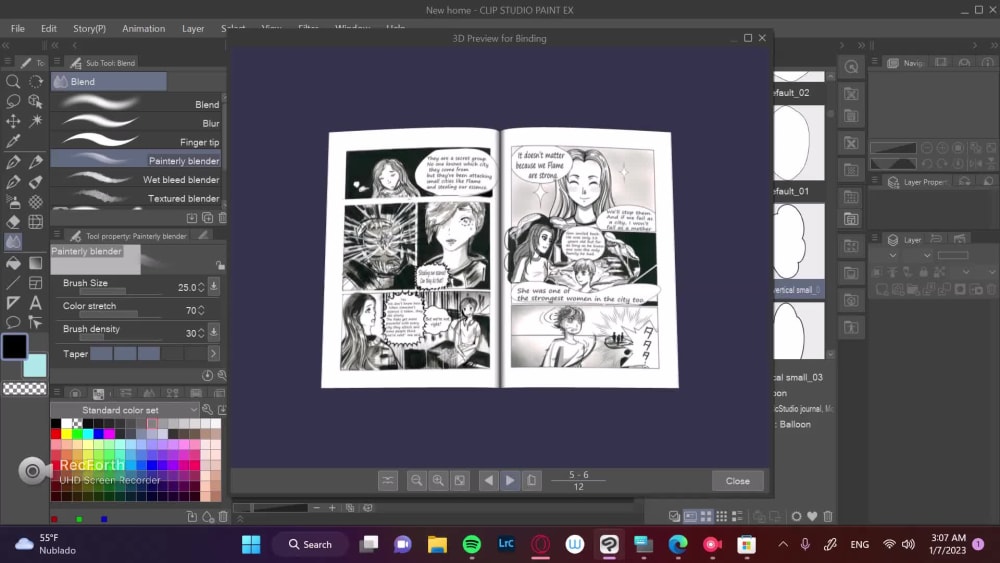Open the Animation menu

(x=143, y=29)
